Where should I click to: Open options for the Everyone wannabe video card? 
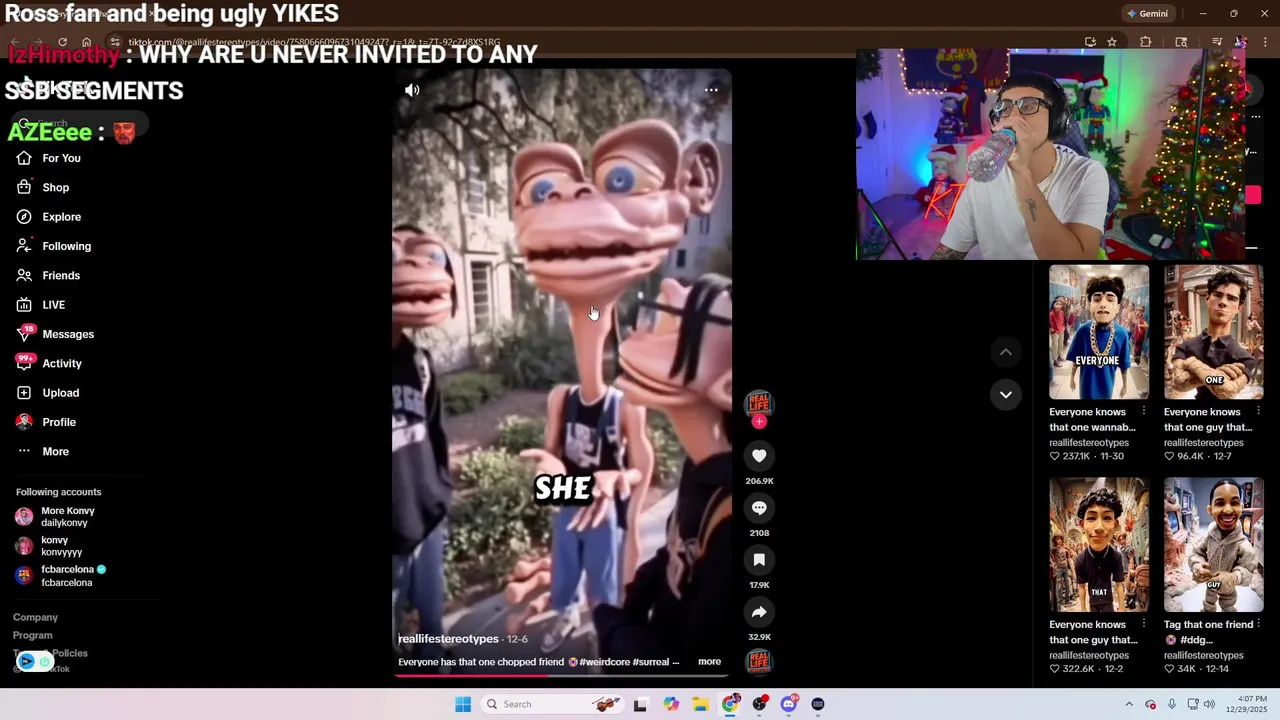1143,411
